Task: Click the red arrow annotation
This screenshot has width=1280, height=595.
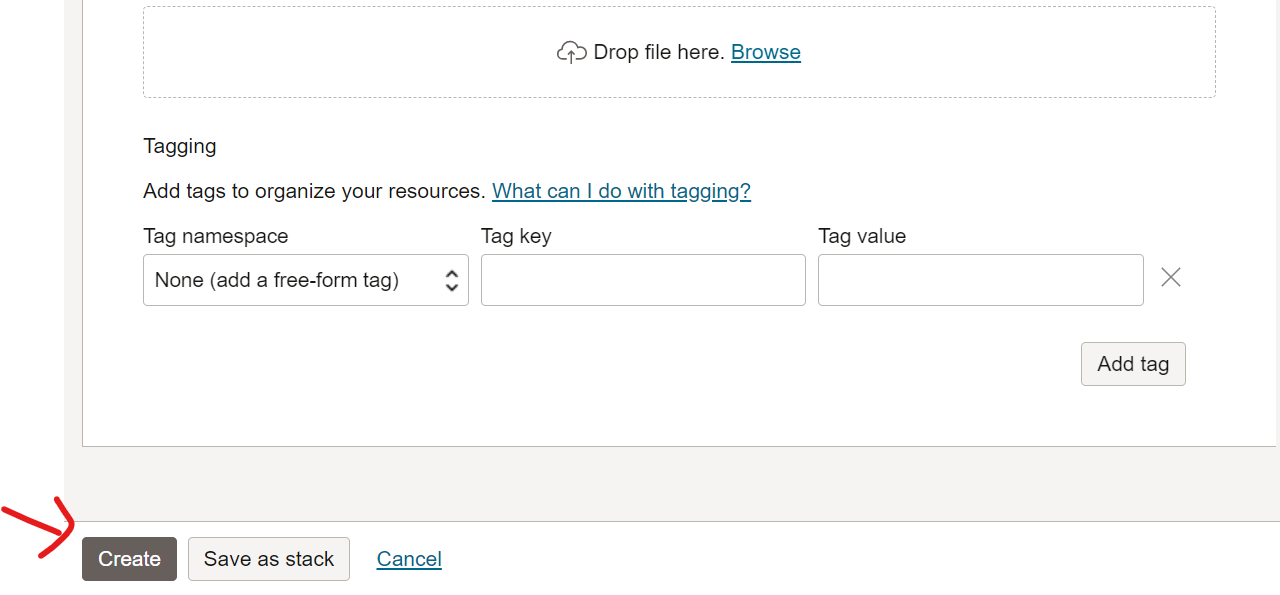Action: click(38, 528)
